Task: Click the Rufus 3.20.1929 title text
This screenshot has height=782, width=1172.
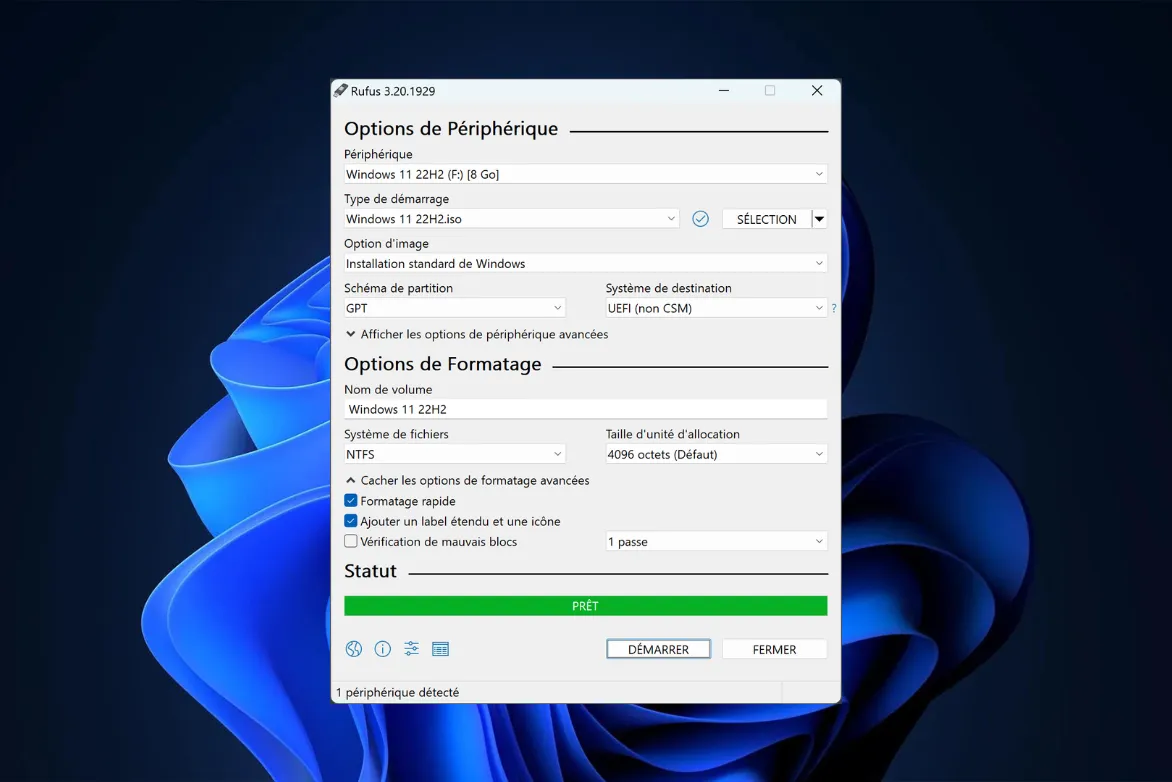Action: tap(392, 91)
